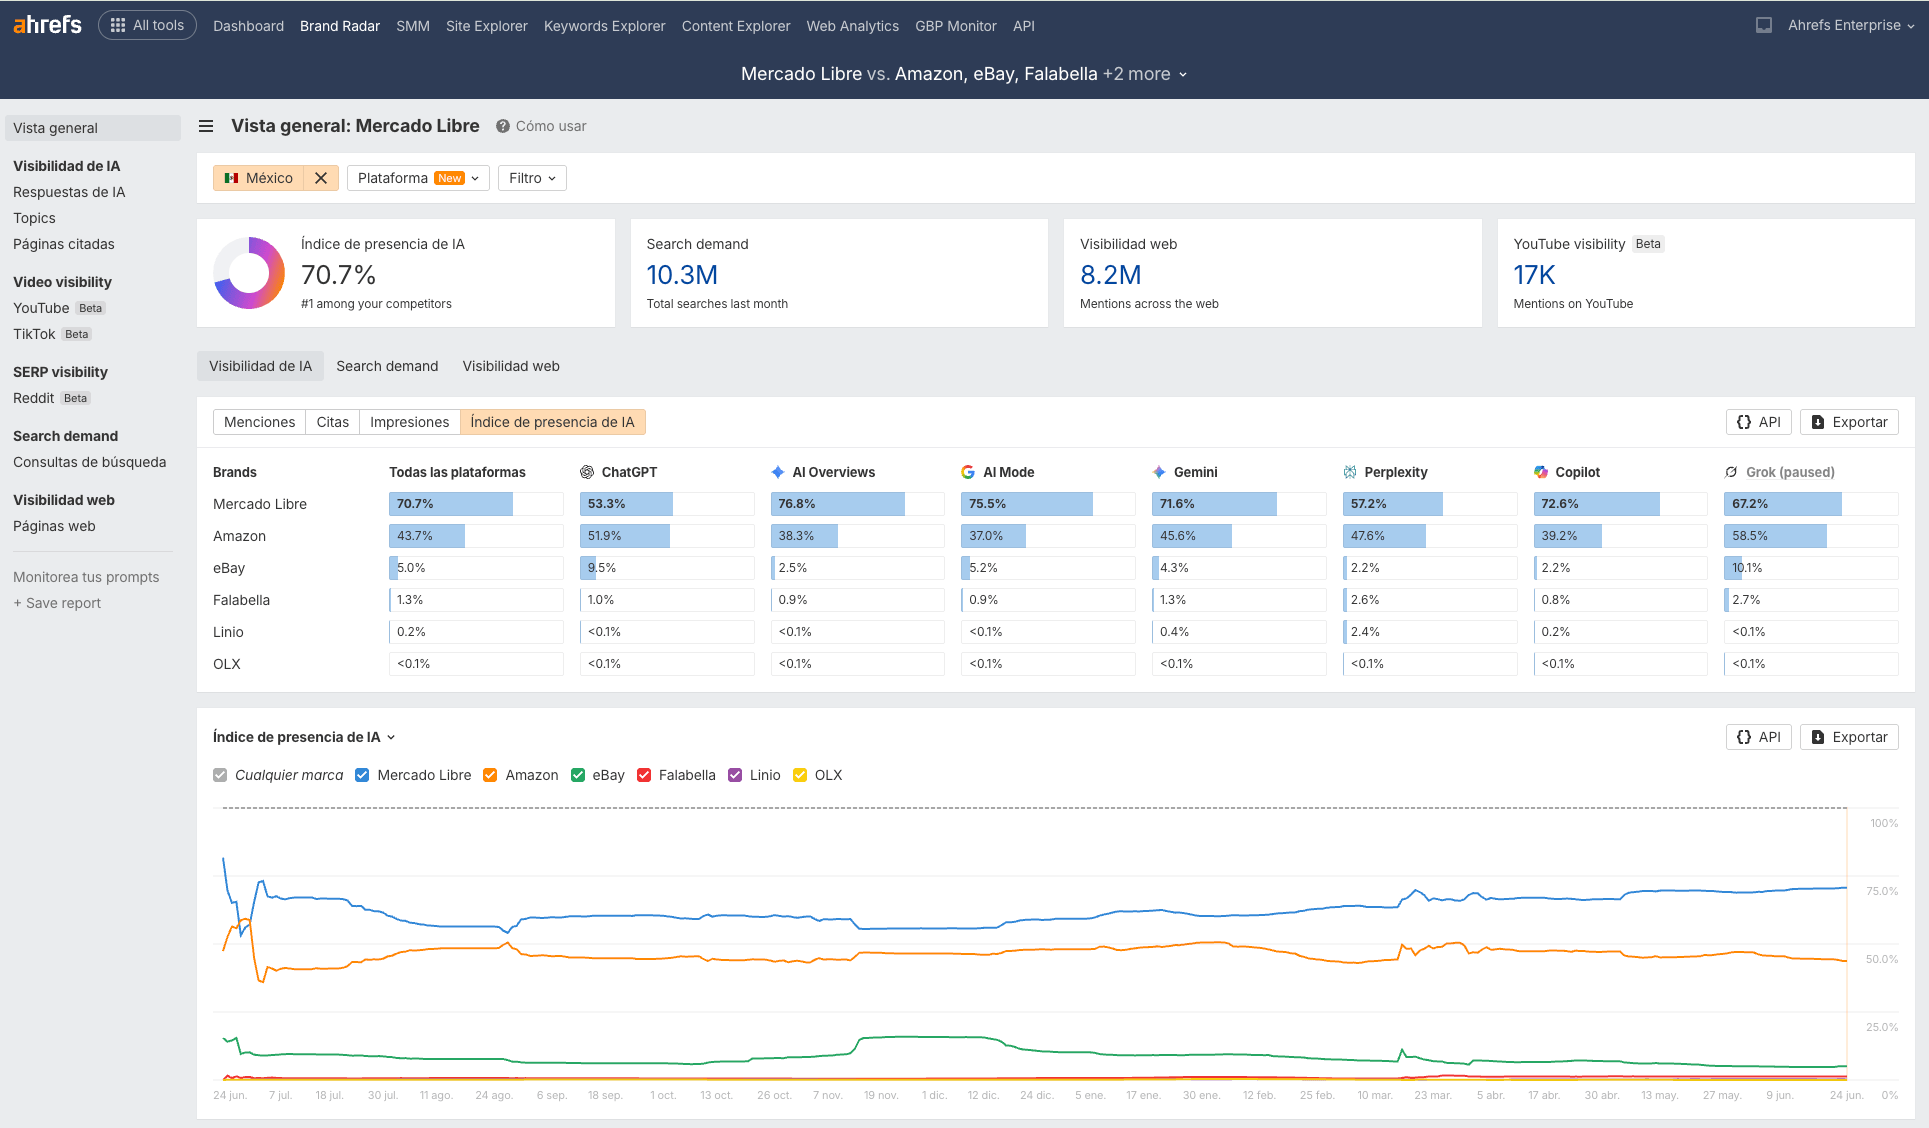Click the Ahrefs logo
The width and height of the screenshot is (1929, 1128).
click(47, 25)
